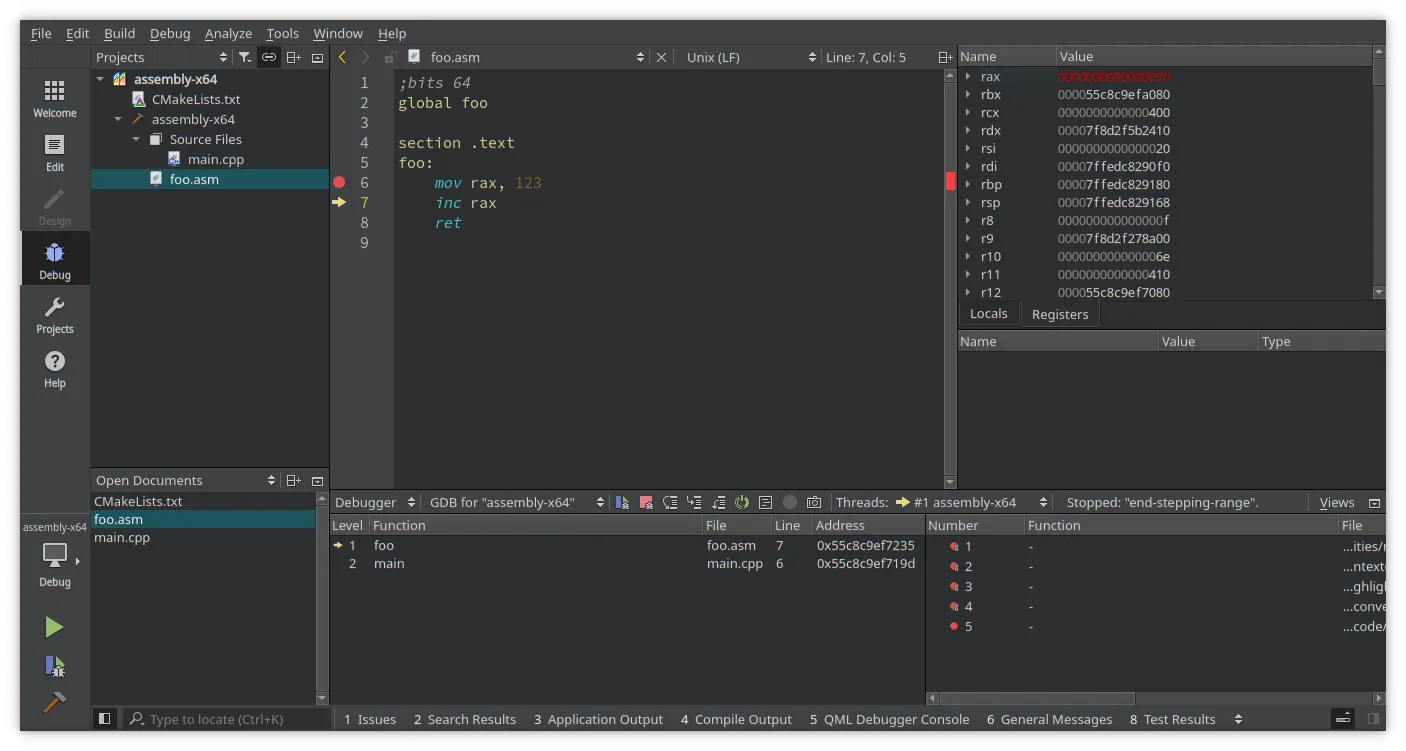The width and height of the screenshot is (1406, 751).
Task: Click the camera snapshot icon in debugger toolbar
Action: pos(814,502)
